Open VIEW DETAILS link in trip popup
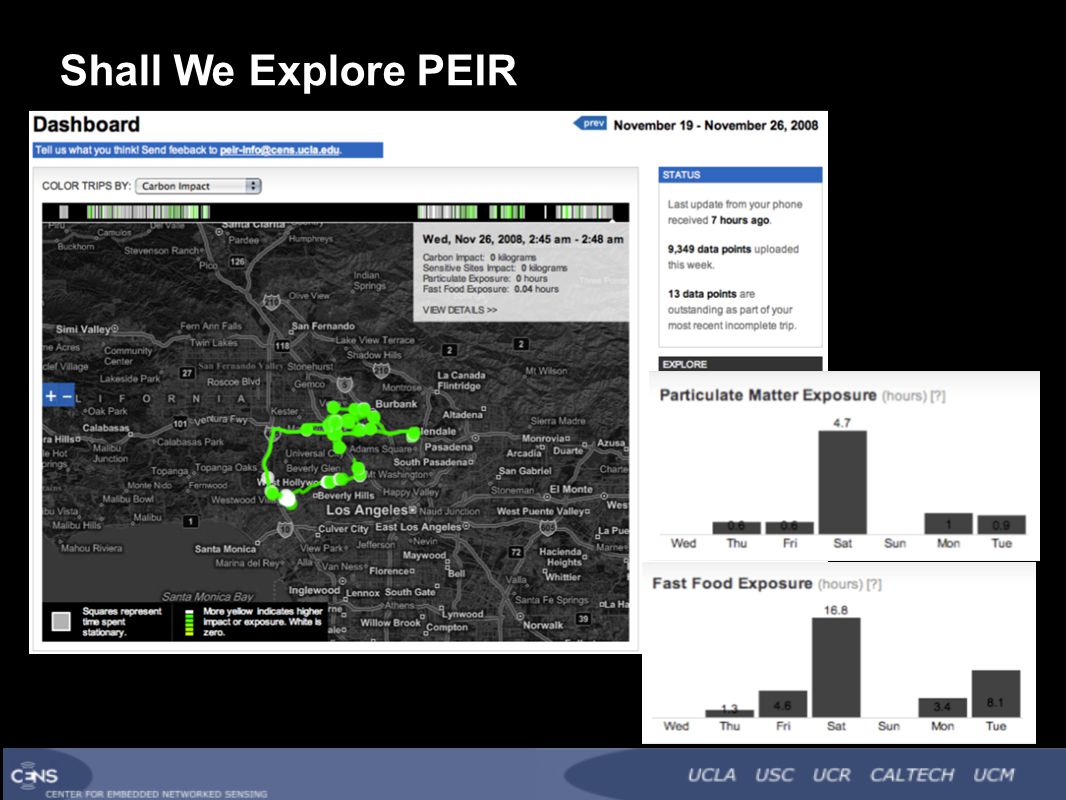Viewport: 1066px width, 800px height. point(460,310)
